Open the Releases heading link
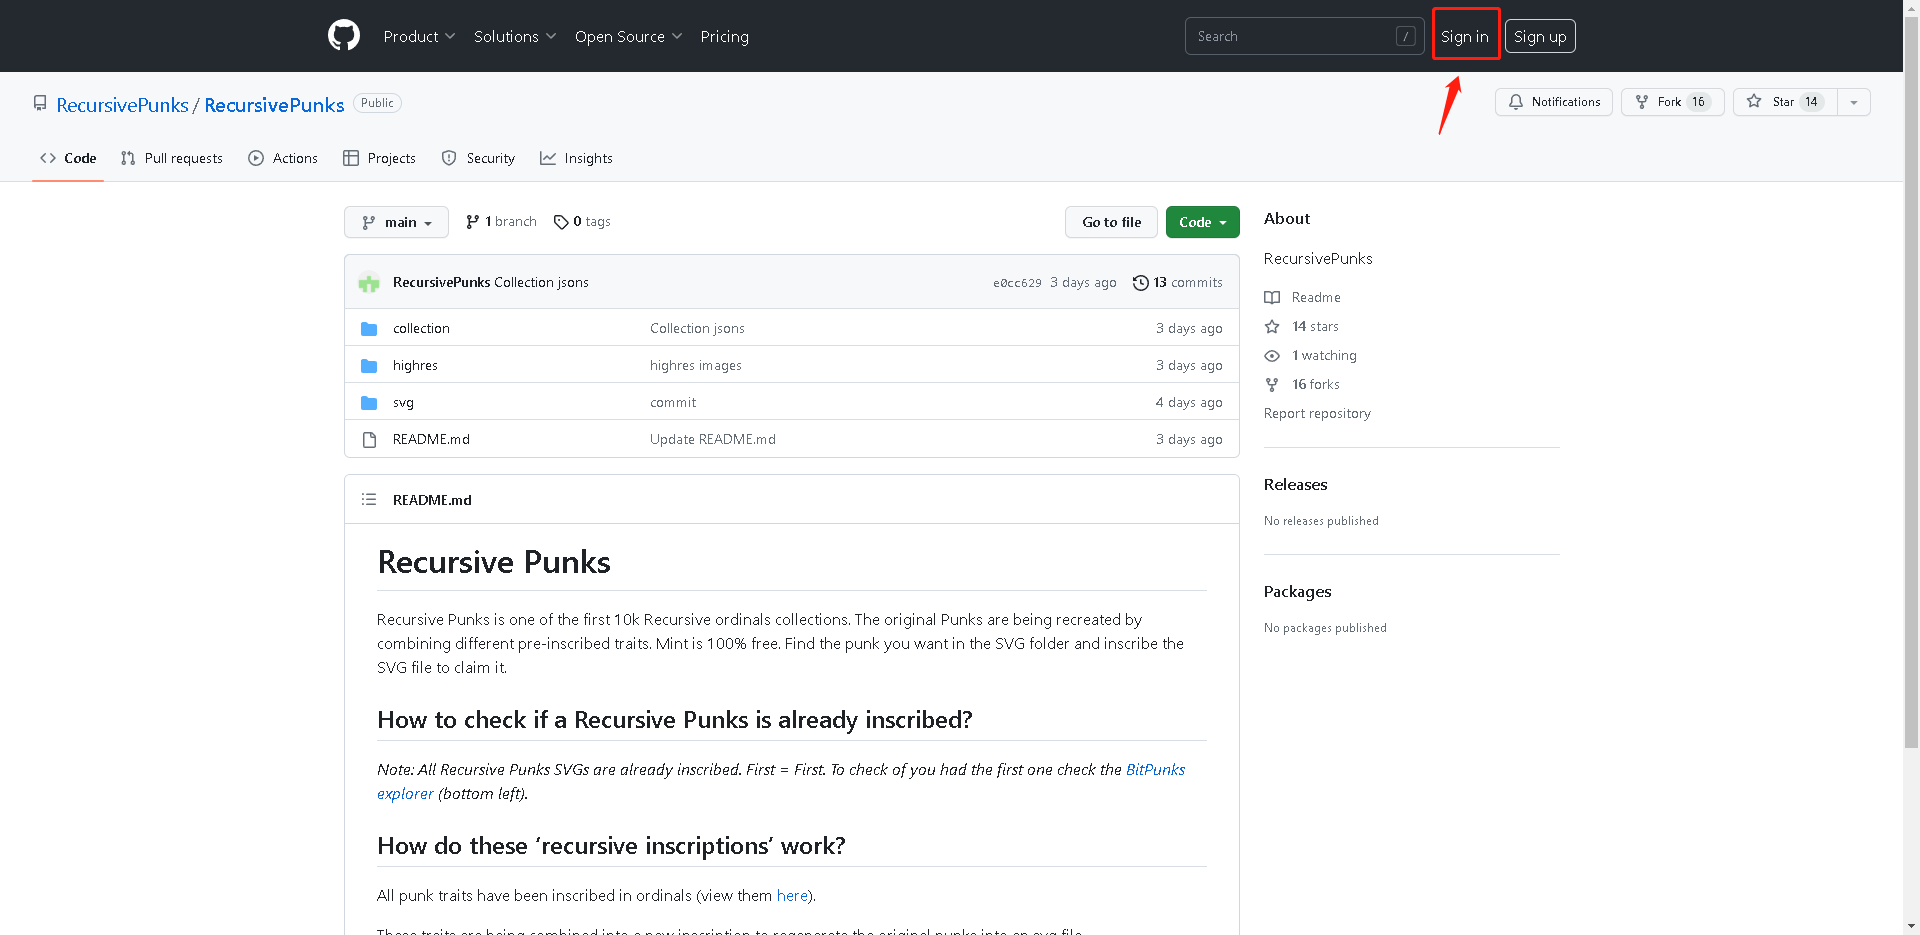The height and width of the screenshot is (935, 1920). (1296, 484)
